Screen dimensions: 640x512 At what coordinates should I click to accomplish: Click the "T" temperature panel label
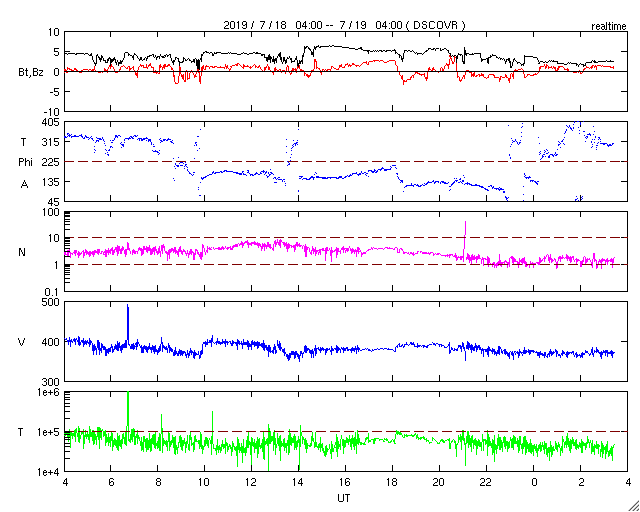[x=20, y=432]
